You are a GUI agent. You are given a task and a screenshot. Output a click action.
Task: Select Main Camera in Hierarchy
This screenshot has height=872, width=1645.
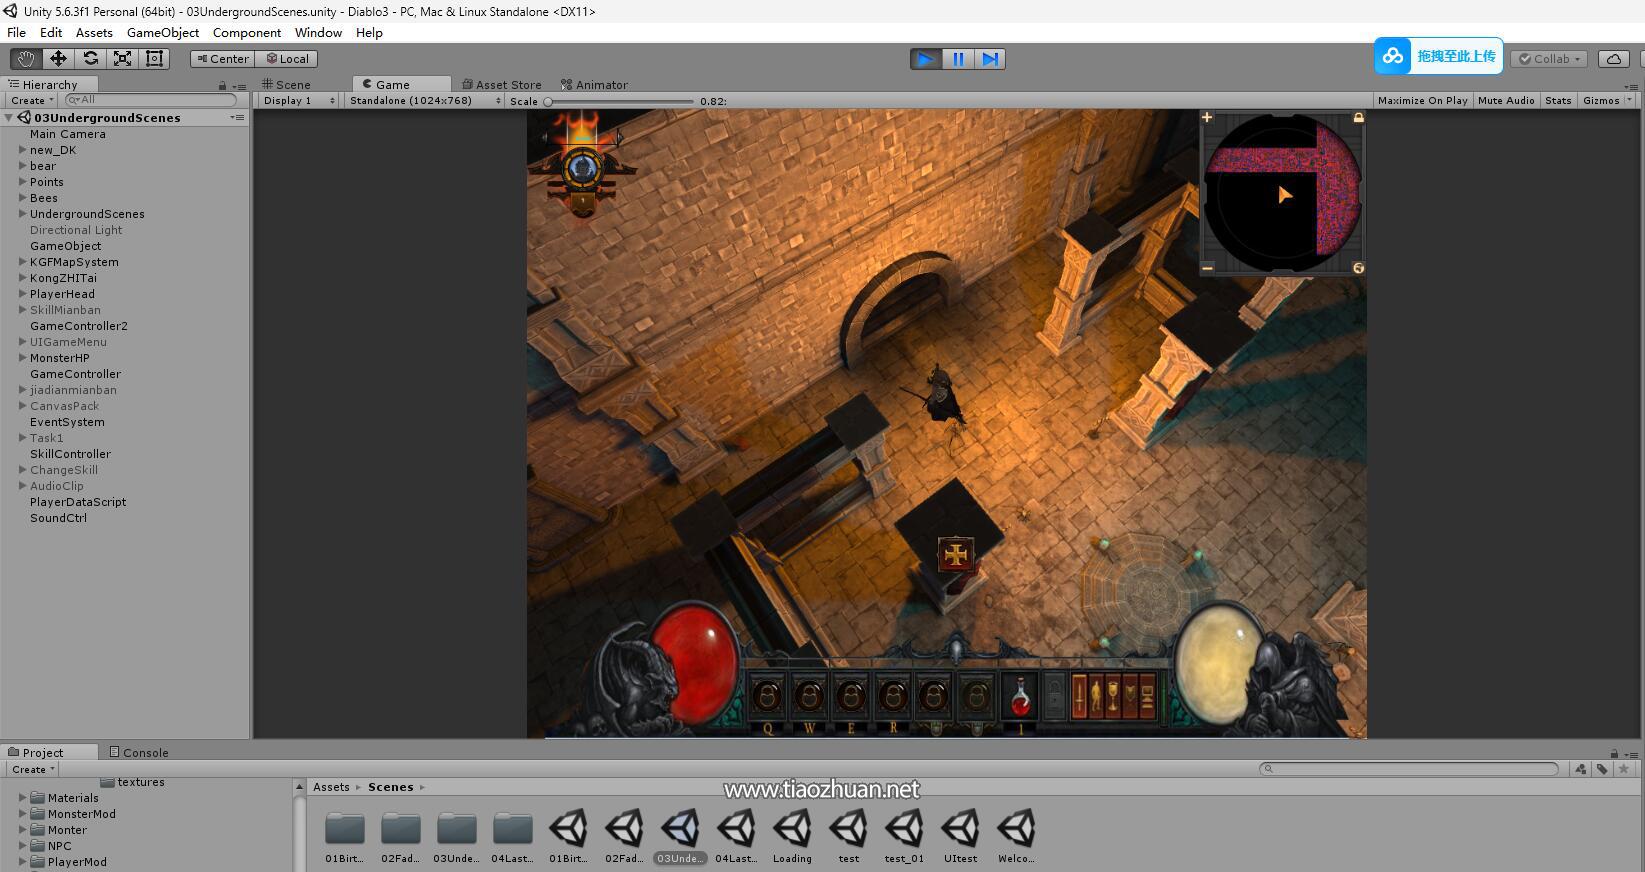[x=67, y=134]
